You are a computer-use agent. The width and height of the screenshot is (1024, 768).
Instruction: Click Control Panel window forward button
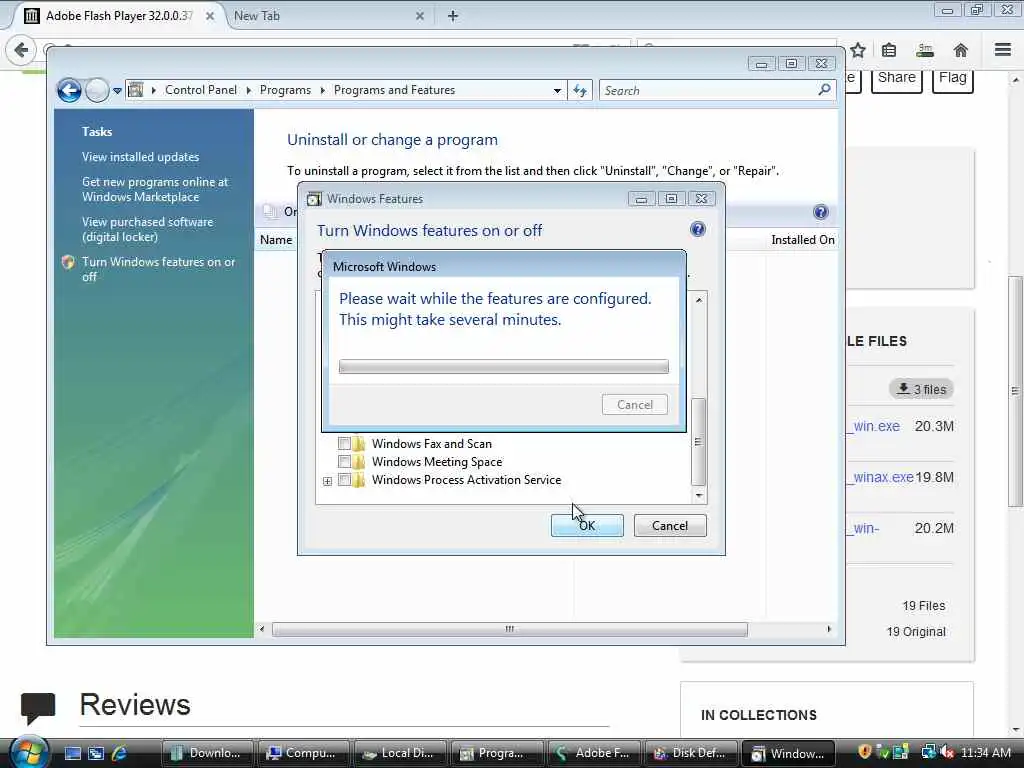point(97,90)
